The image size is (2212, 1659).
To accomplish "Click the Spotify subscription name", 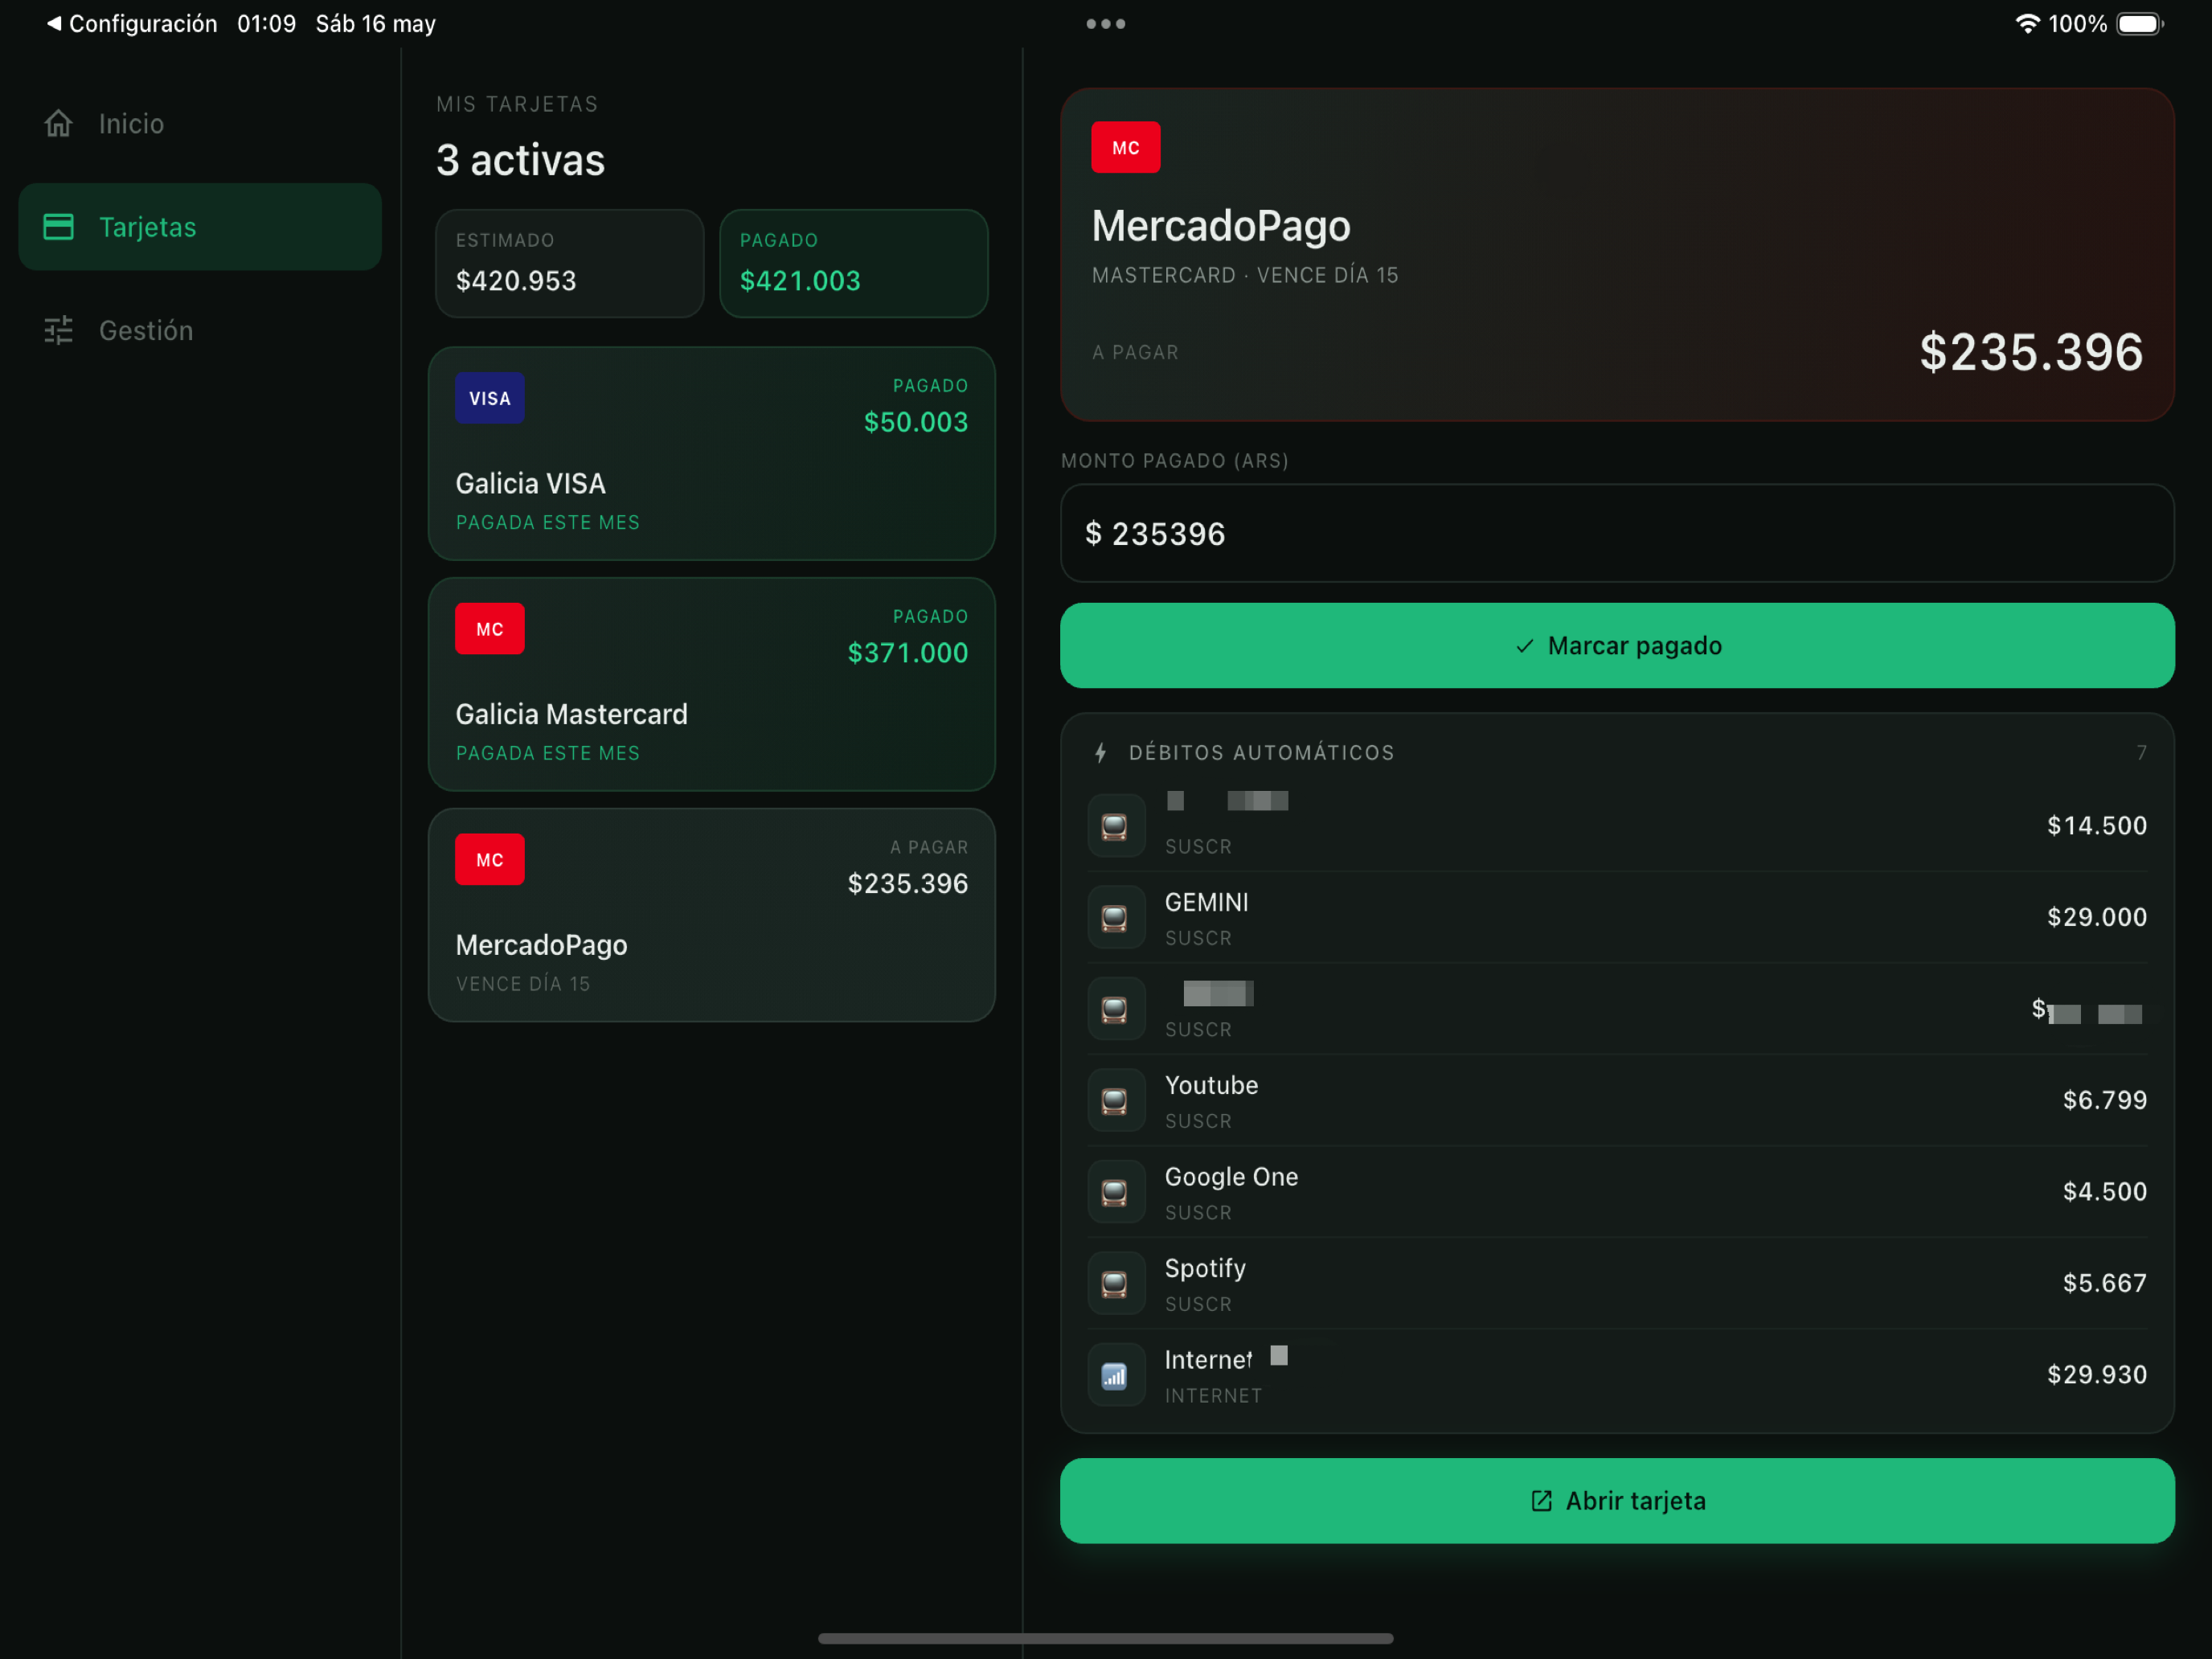I will [1205, 1269].
